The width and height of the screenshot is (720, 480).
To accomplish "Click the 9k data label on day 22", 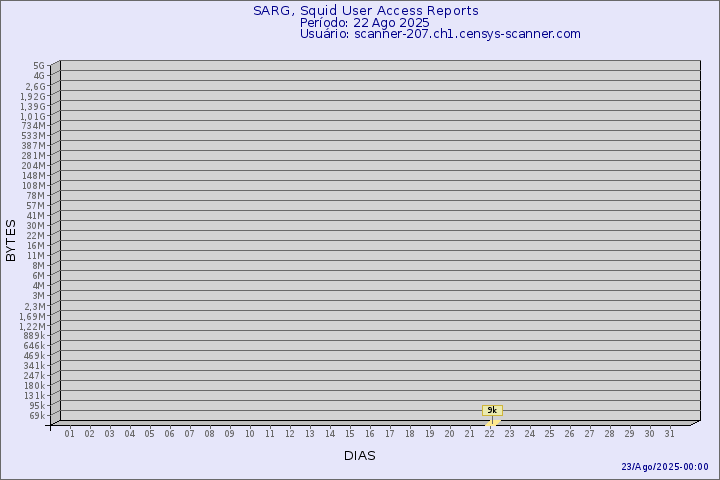I will (492, 410).
